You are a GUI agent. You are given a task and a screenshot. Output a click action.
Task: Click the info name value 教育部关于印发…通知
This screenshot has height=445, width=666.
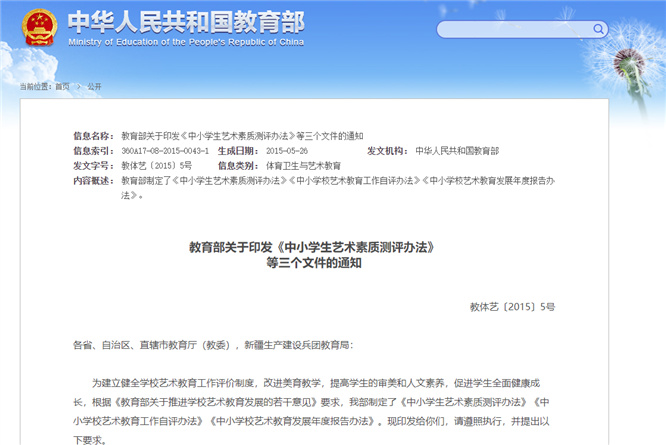tap(242, 136)
